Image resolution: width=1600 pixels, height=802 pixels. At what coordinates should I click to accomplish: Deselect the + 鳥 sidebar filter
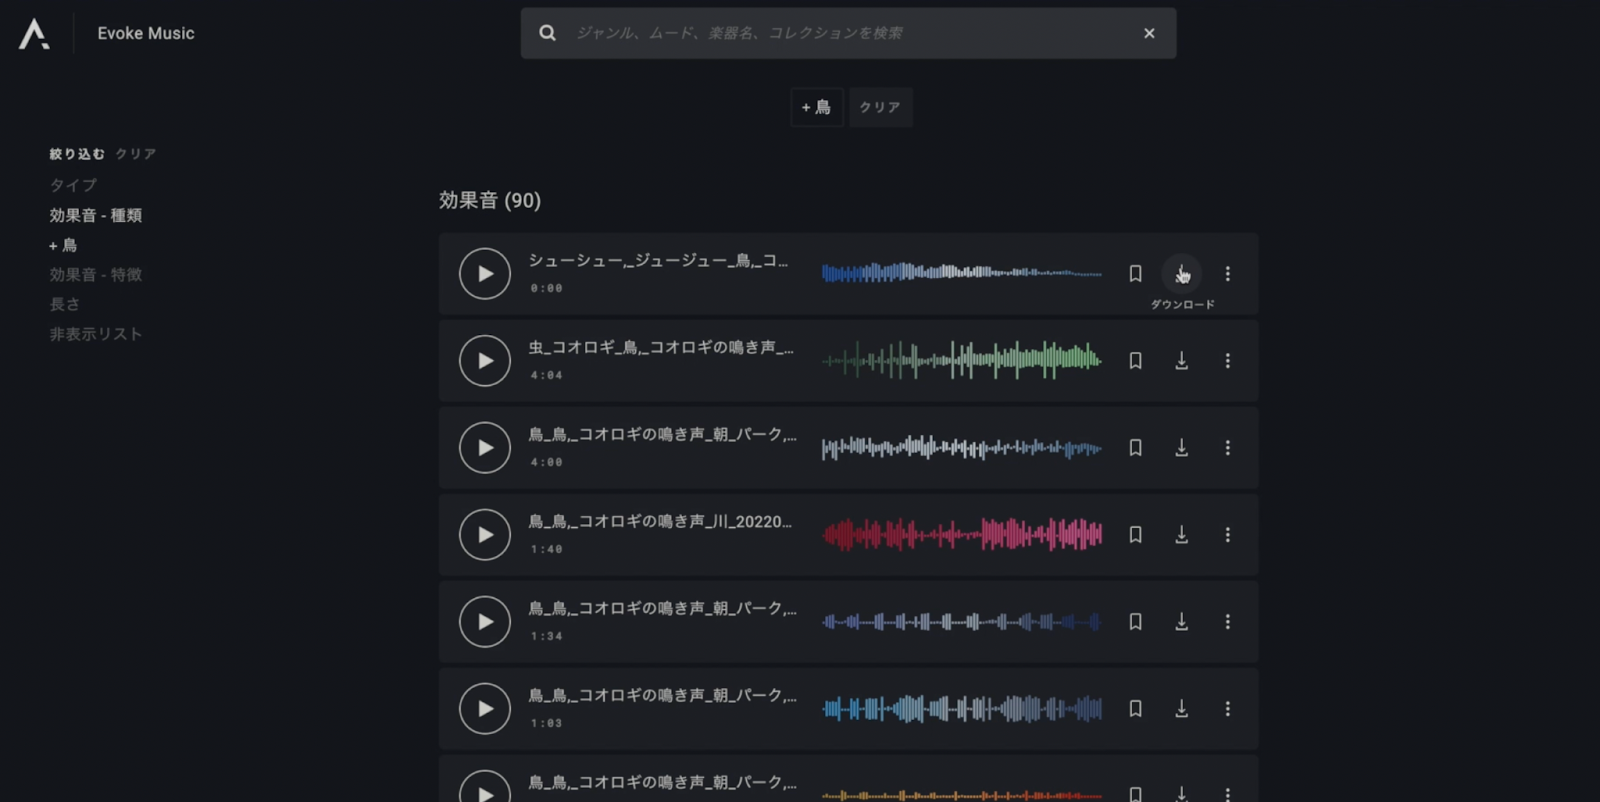63,245
